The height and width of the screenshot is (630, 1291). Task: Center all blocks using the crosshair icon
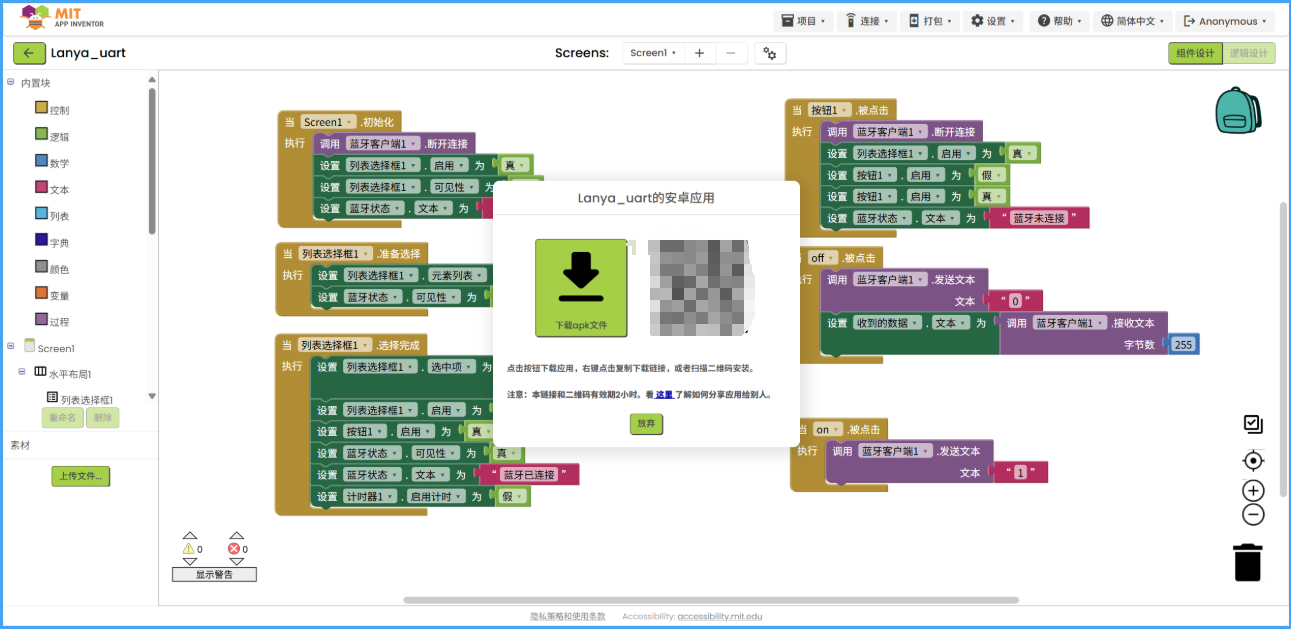(x=1253, y=460)
